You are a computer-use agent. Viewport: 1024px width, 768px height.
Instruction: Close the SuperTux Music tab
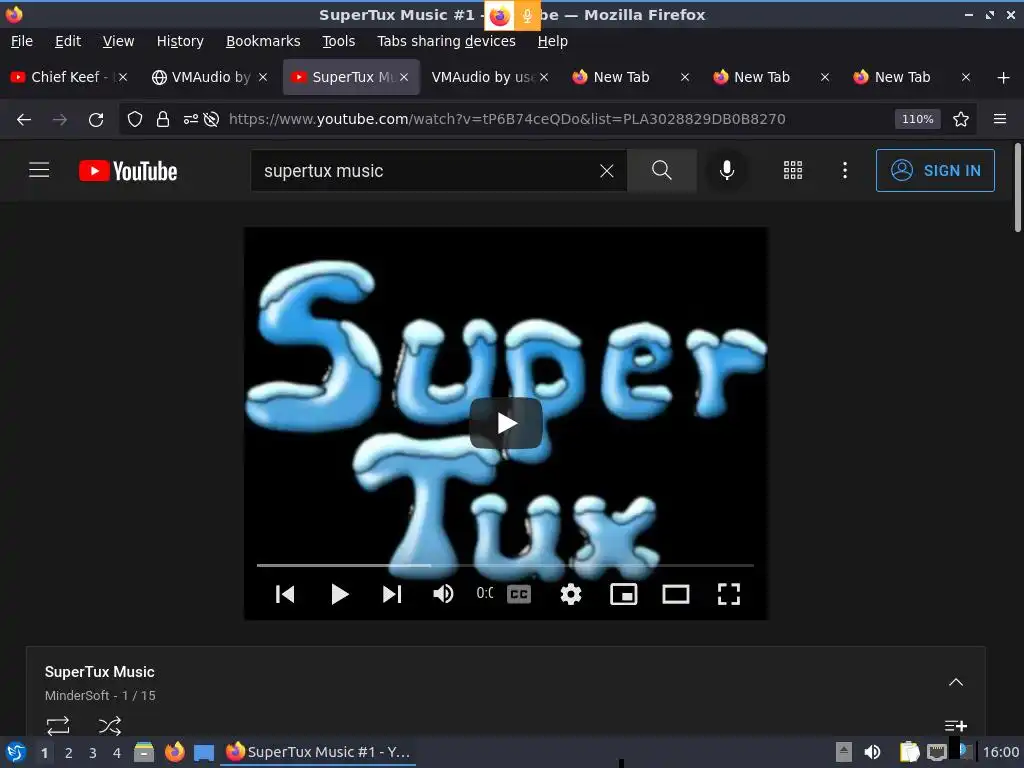[x=404, y=77]
